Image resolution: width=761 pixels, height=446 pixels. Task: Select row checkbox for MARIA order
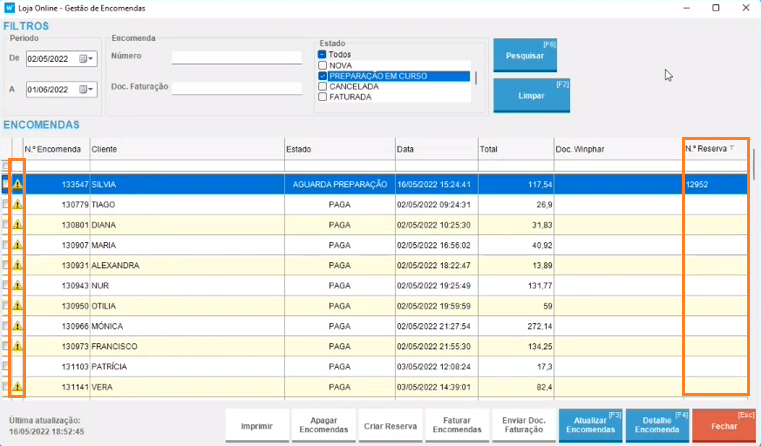pyautogui.click(x=6, y=245)
